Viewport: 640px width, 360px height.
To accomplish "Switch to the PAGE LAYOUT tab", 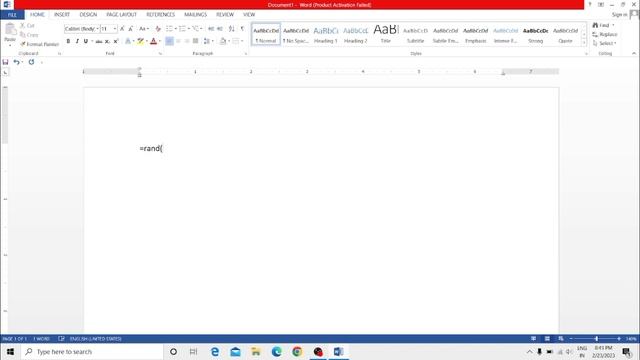I will click(121, 15).
